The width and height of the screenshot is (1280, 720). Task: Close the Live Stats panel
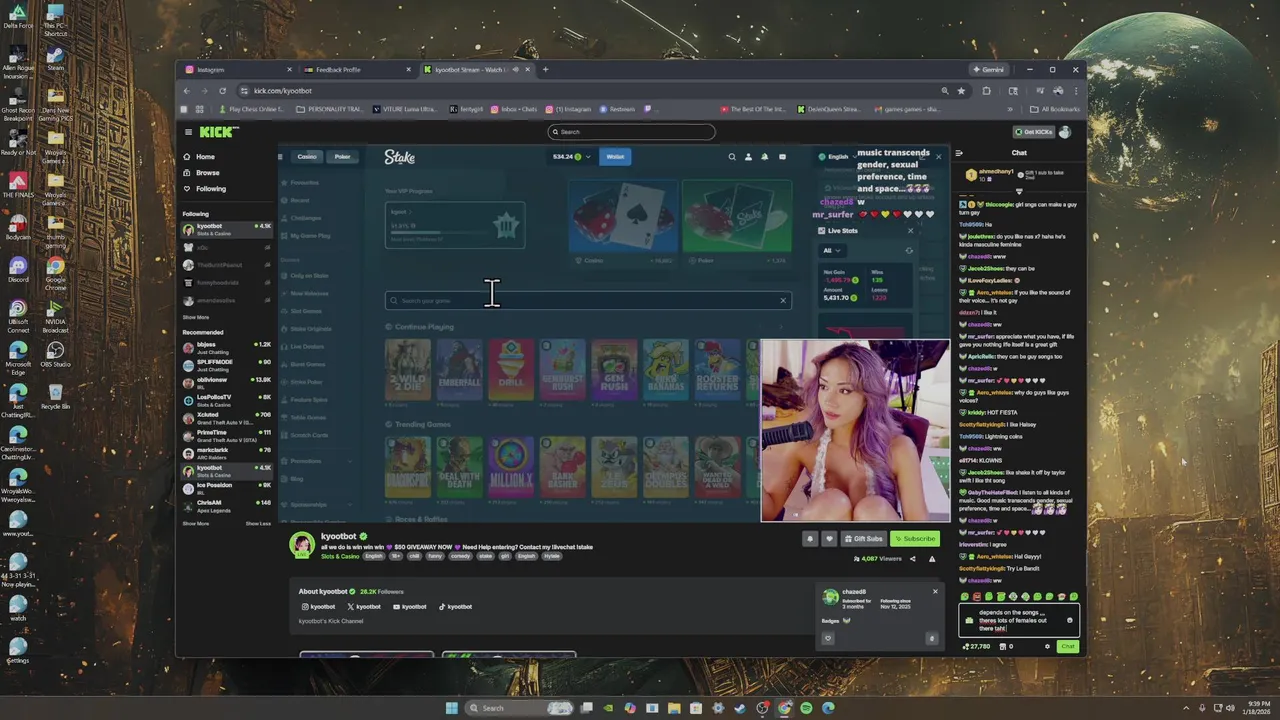[x=910, y=231]
